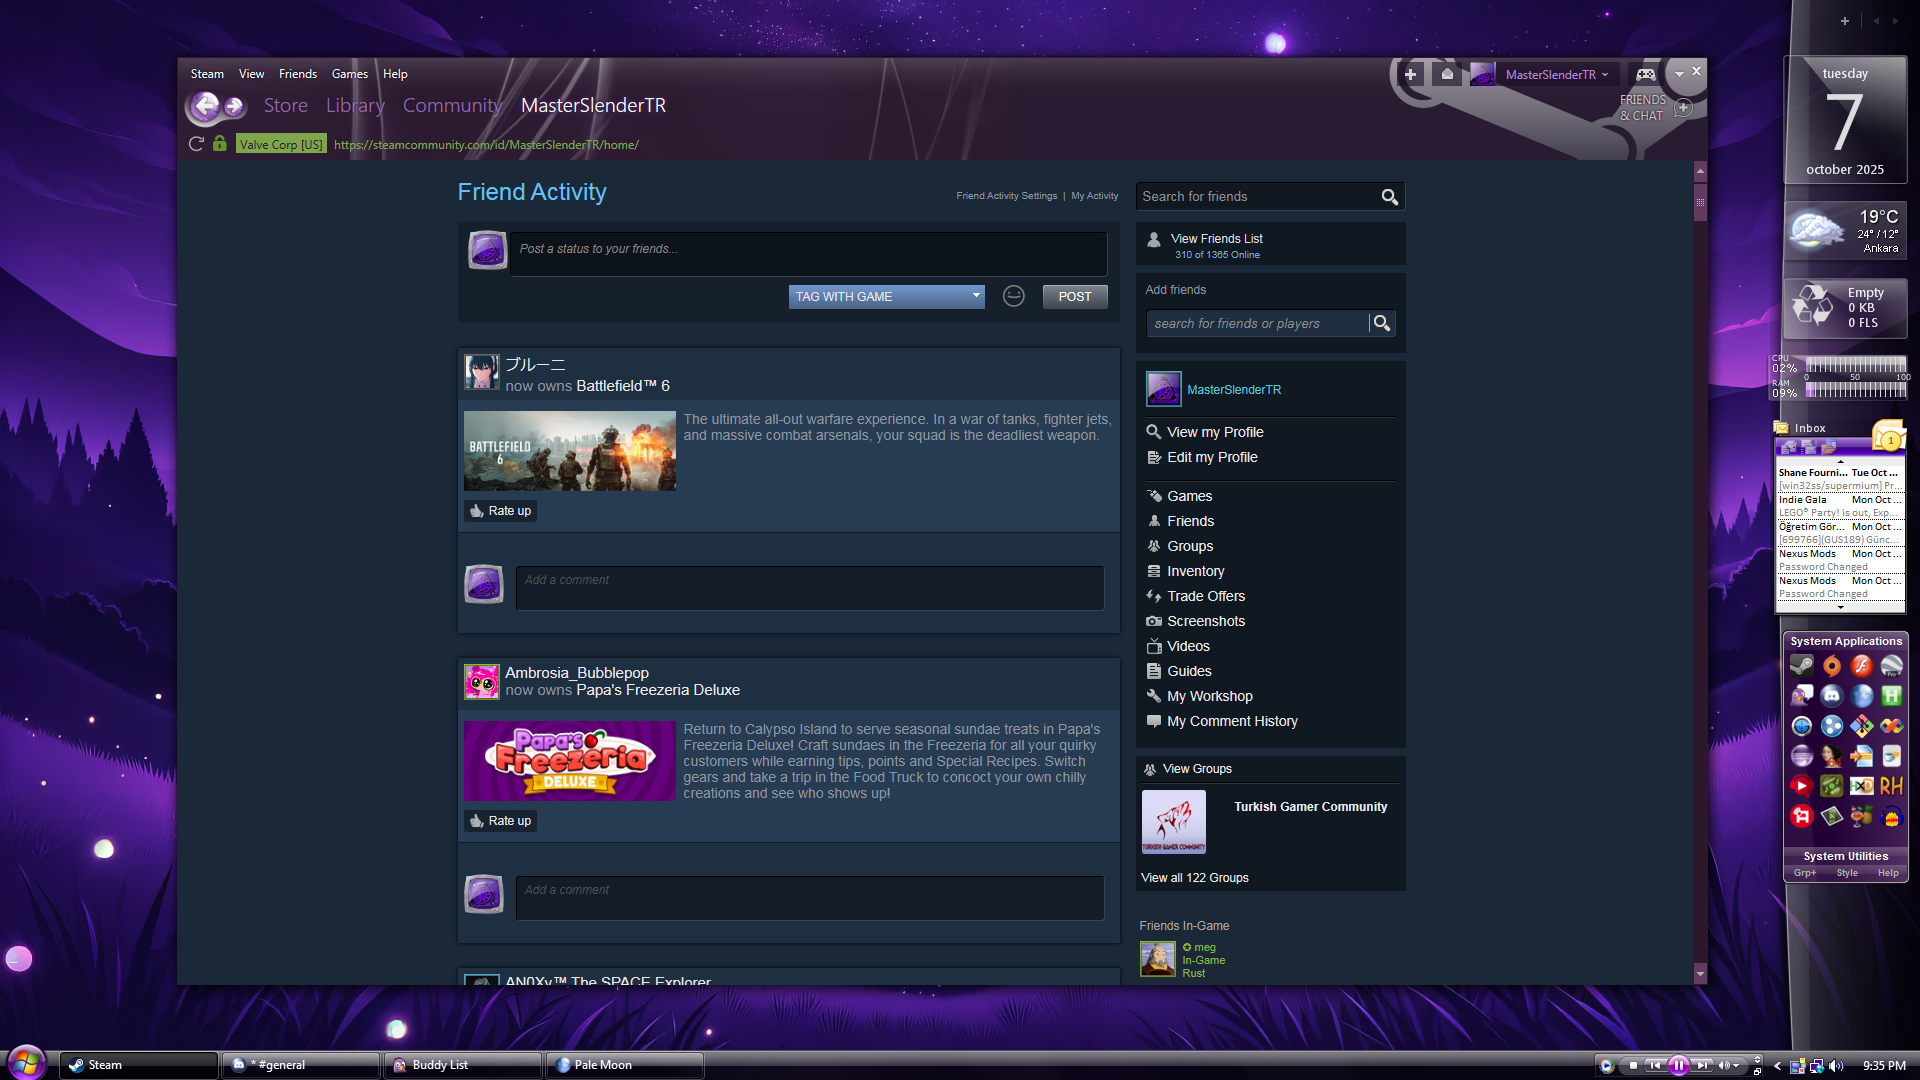The height and width of the screenshot is (1080, 1920).
Task: Launch Pale Moon from System Applications dock
Action: point(1861,696)
